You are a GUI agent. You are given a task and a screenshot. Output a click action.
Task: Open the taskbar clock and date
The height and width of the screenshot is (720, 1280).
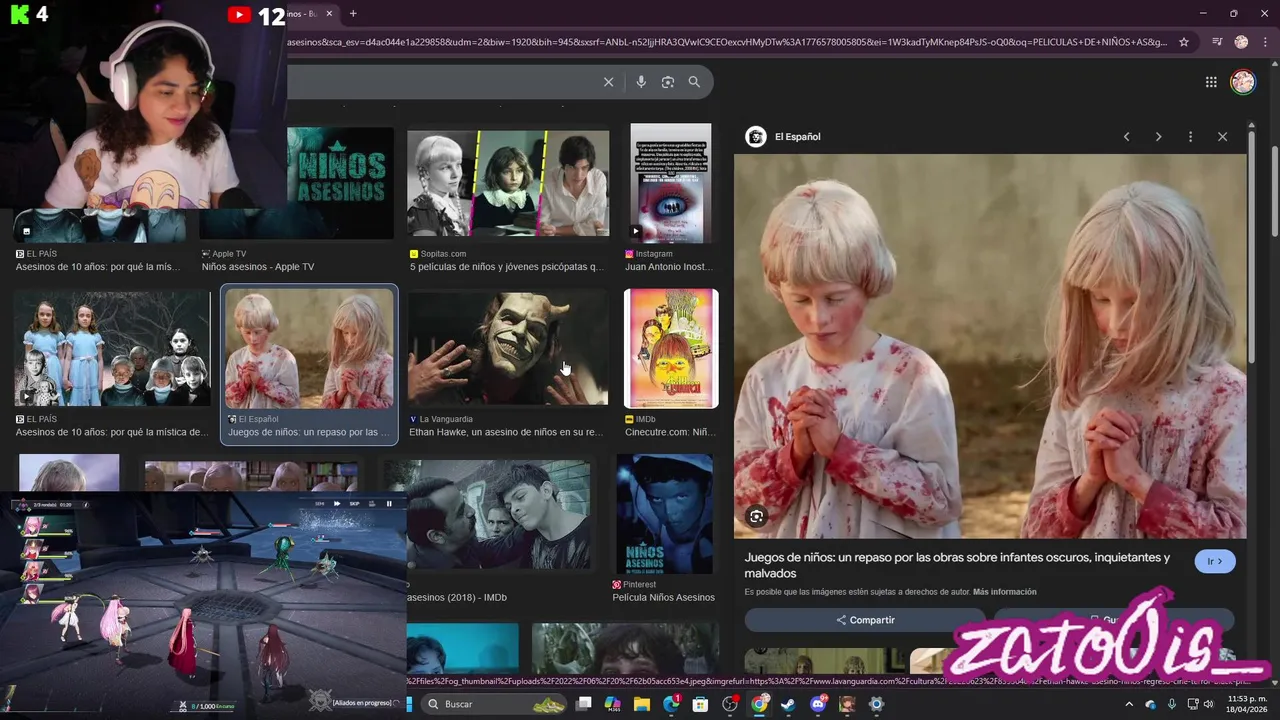pos(1247,704)
